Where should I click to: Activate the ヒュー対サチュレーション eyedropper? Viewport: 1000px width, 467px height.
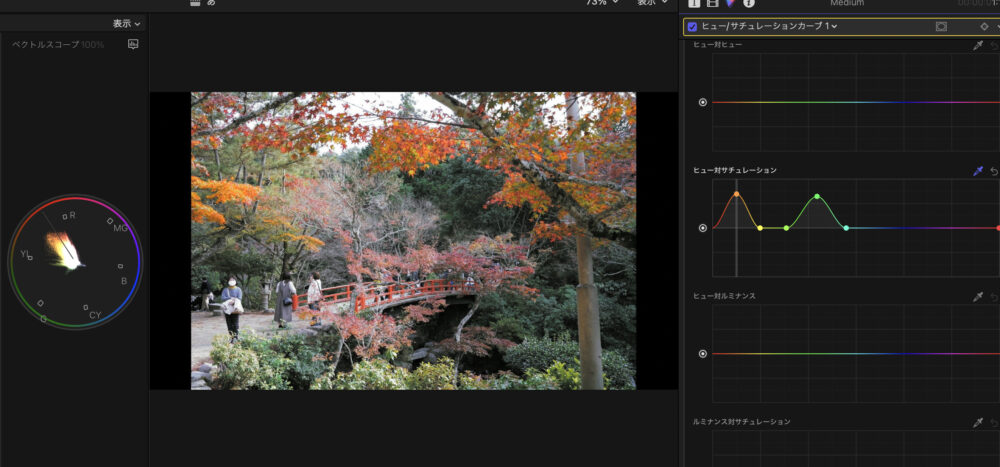(x=978, y=171)
